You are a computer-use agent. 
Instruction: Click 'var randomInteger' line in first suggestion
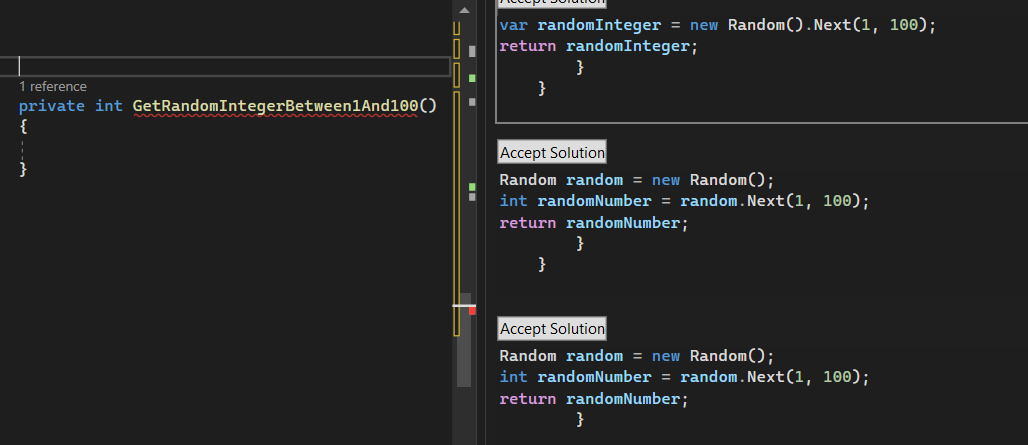(x=718, y=26)
